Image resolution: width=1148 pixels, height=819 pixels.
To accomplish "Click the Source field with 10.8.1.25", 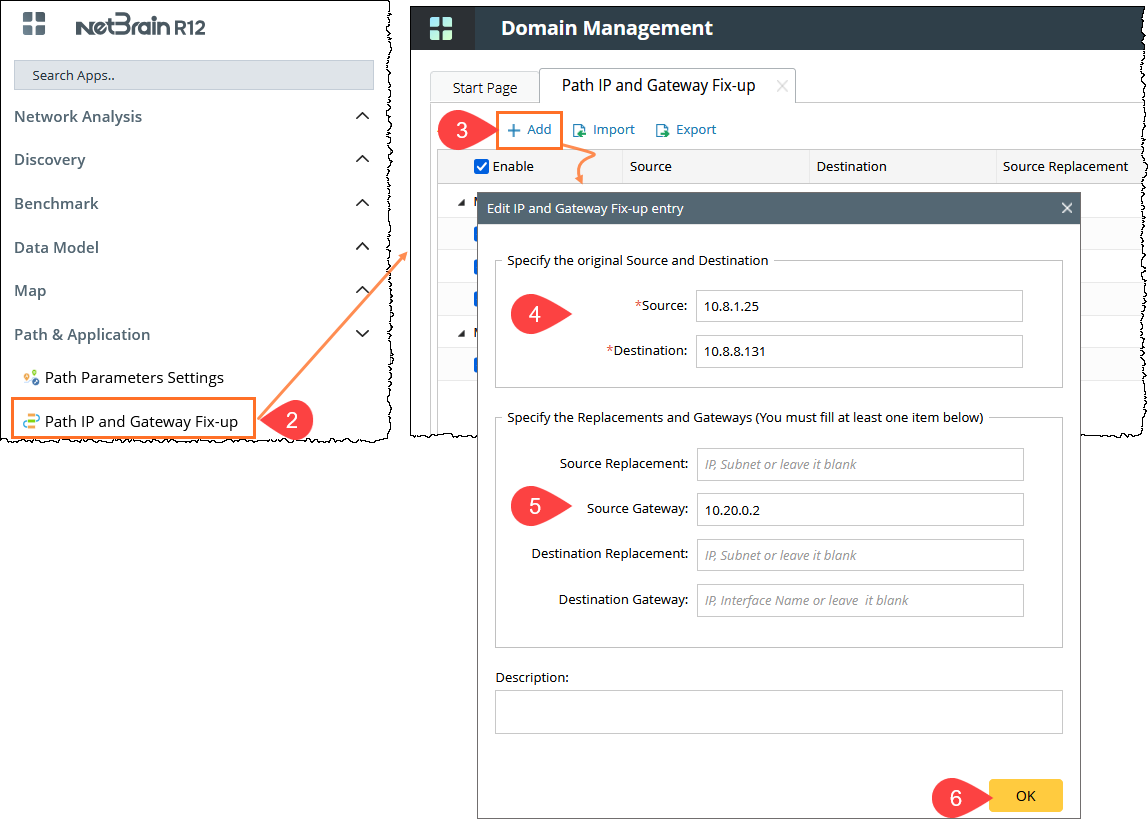I will coord(859,306).
